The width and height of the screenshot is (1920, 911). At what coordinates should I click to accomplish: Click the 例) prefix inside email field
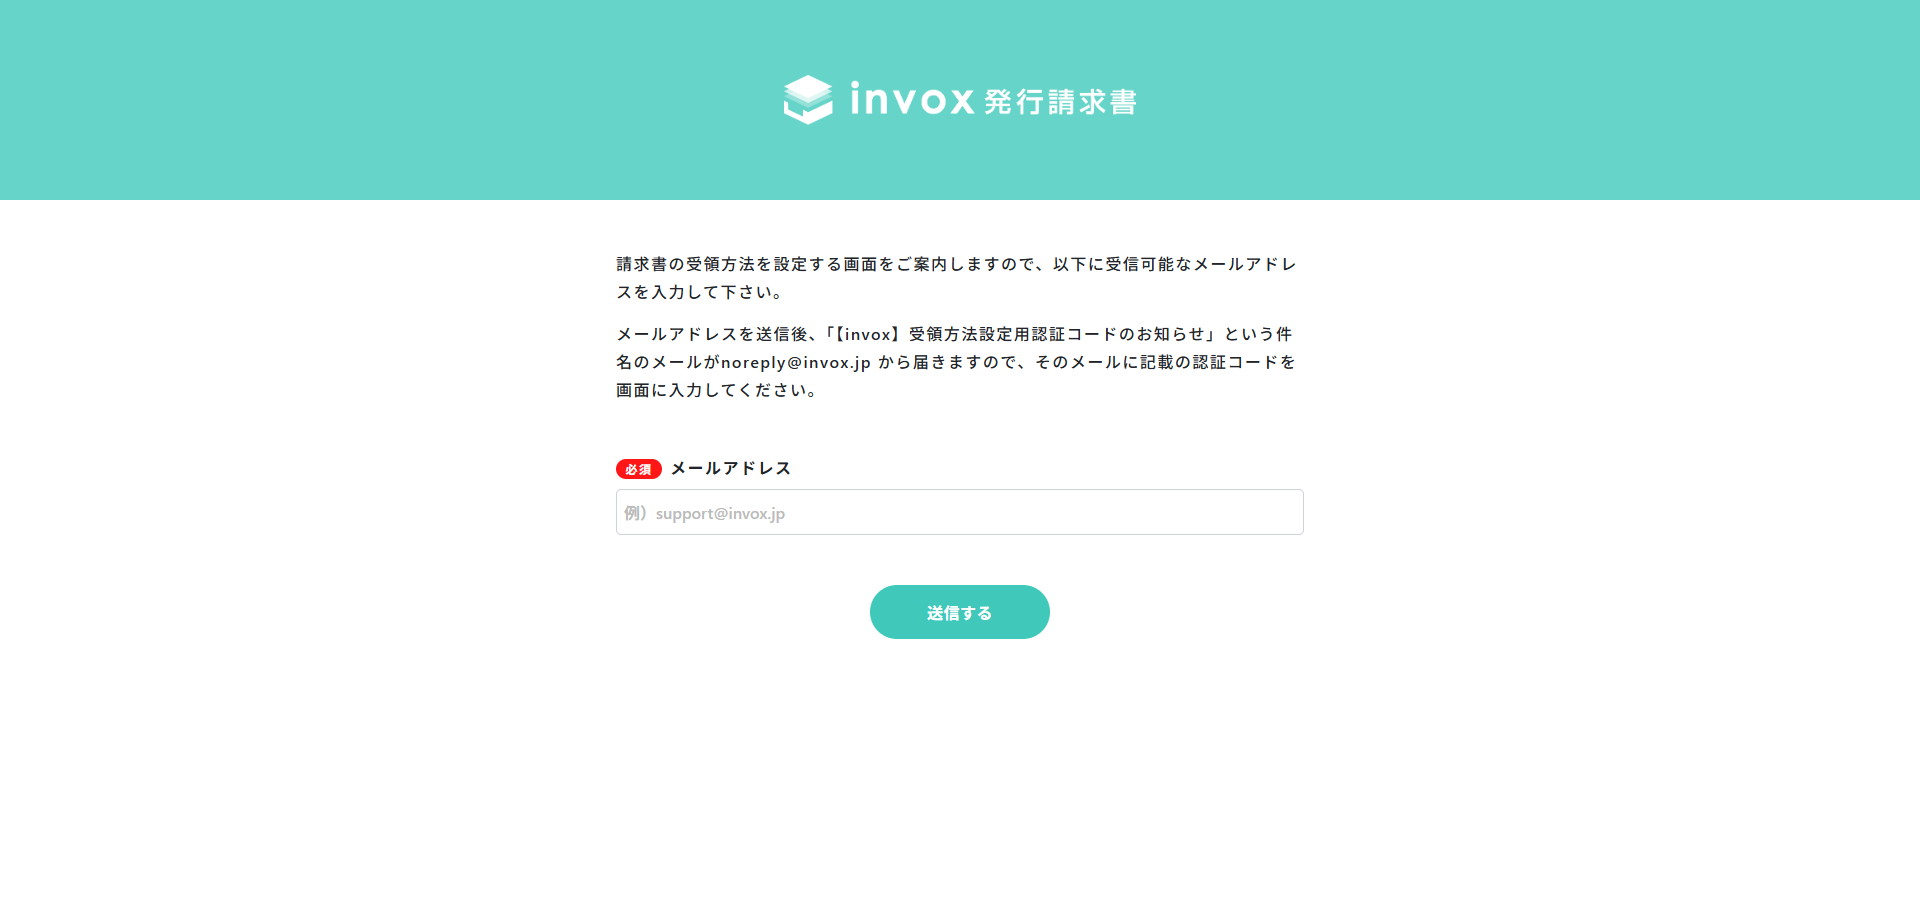tap(636, 513)
